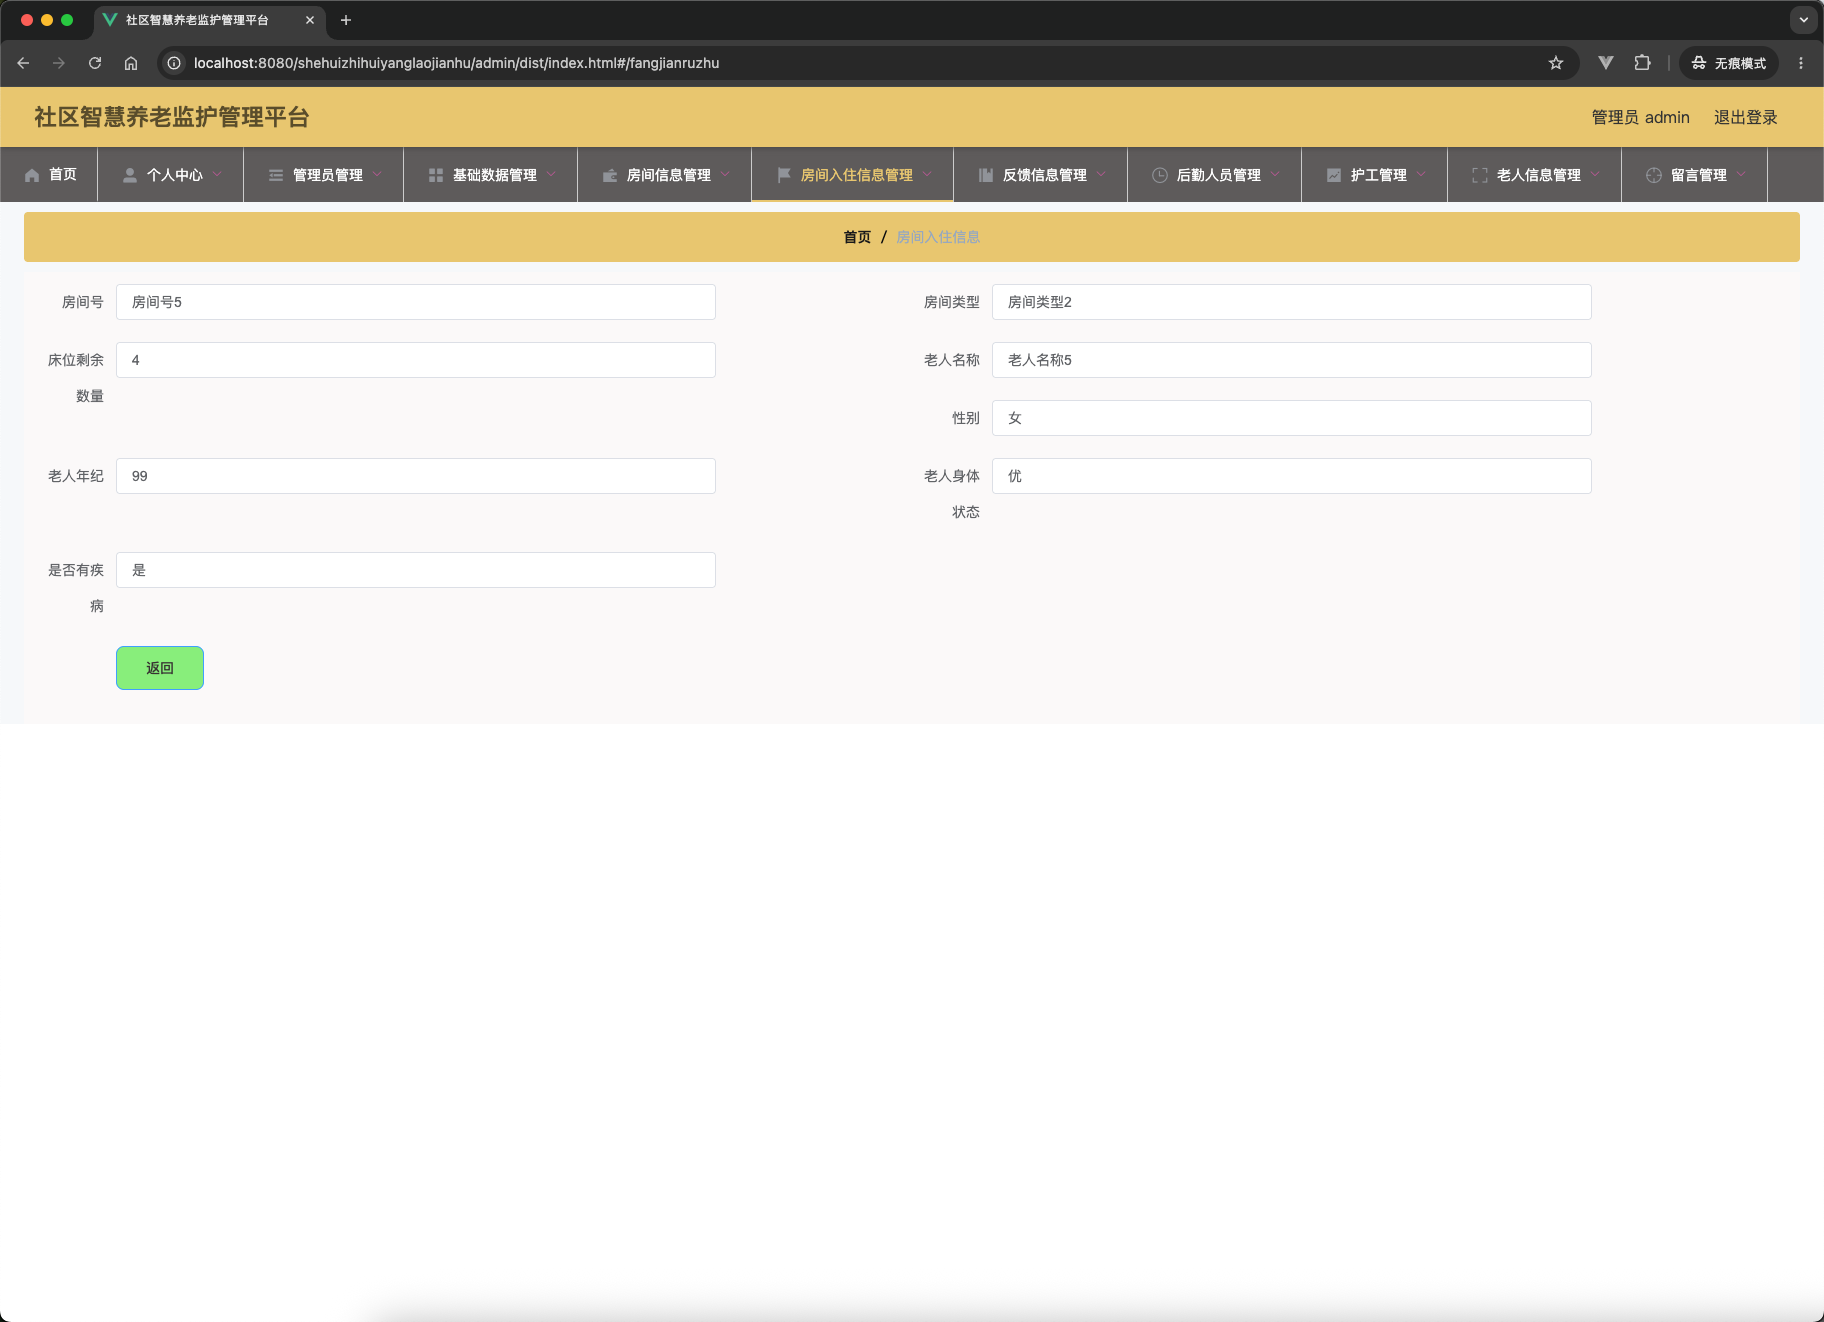Open the 护工管理 menu
The height and width of the screenshot is (1322, 1824).
click(x=1375, y=175)
